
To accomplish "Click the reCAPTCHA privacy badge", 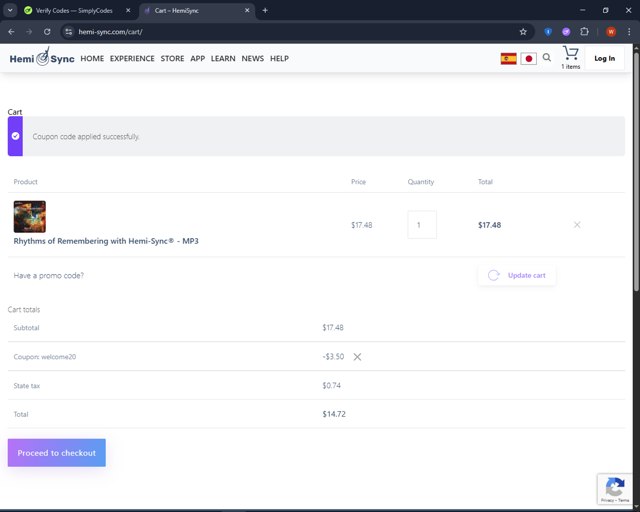I will [x=615, y=489].
